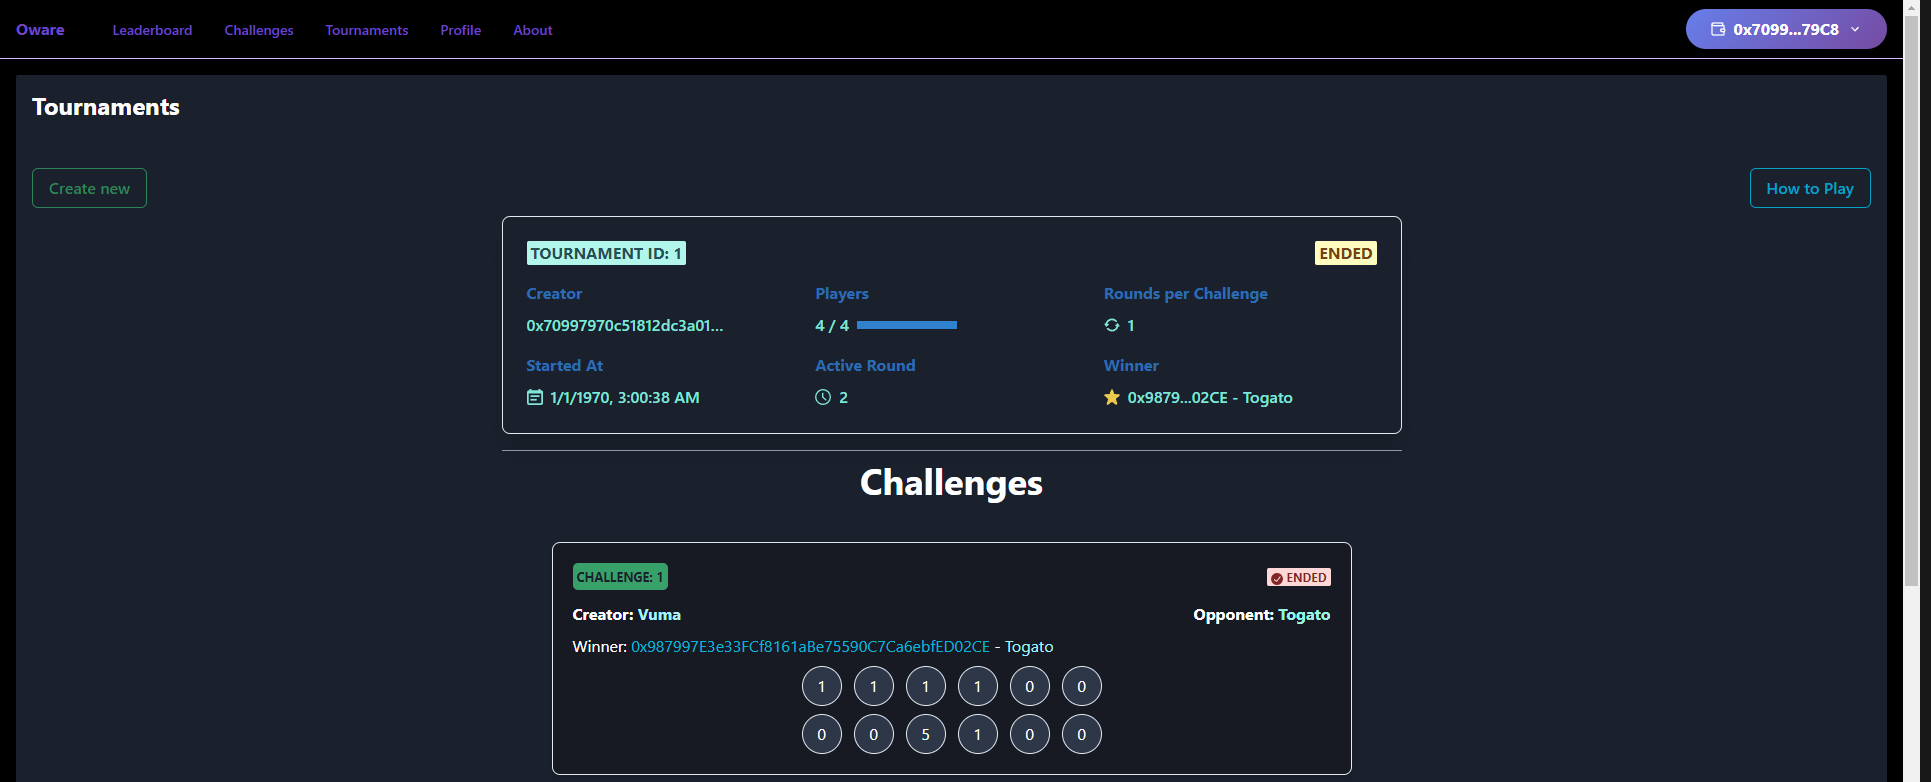Click the gold star winner icon
1931x782 pixels.
tap(1112, 397)
